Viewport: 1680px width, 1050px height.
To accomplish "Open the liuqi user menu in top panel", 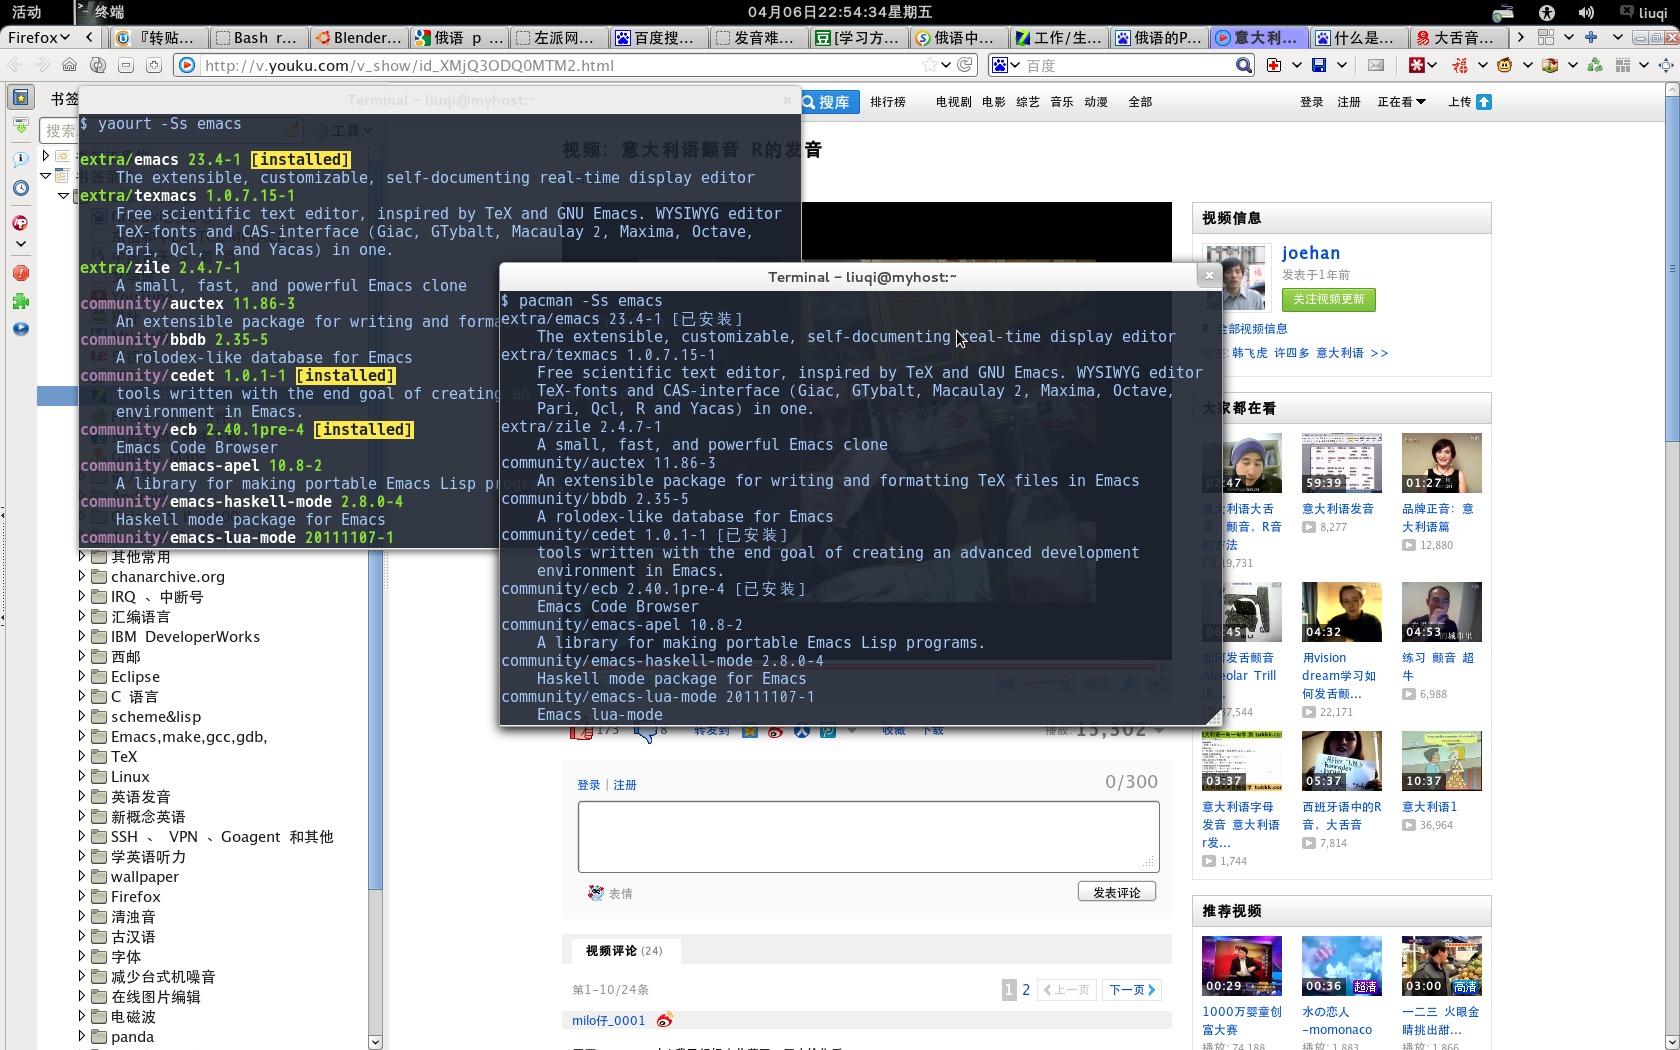I will click(1643, 12).
